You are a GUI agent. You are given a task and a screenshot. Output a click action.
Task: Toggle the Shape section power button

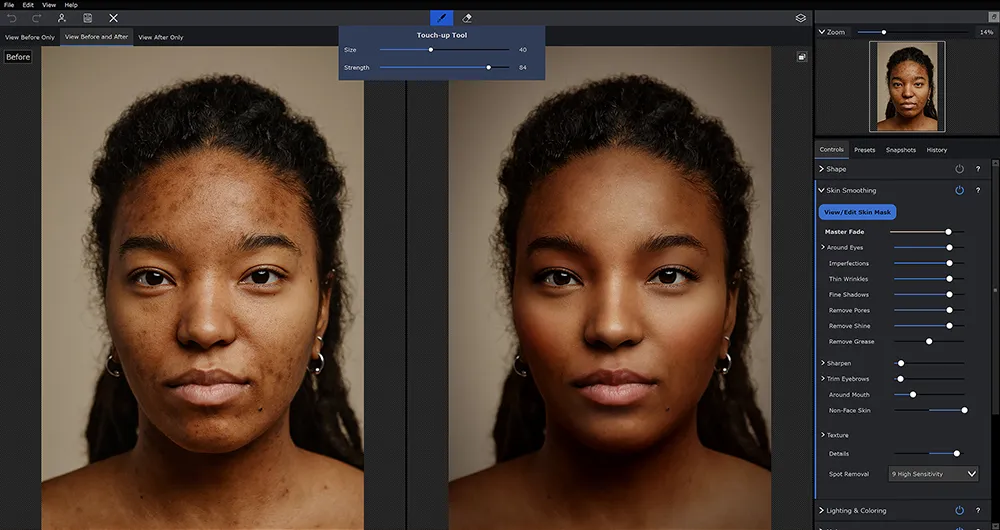click(x=959, y=169)
